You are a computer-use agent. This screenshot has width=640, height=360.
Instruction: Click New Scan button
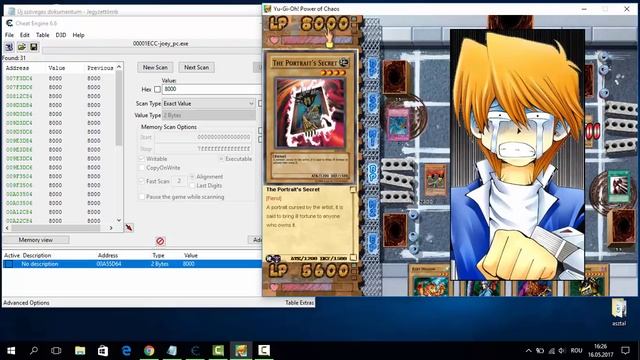155,67
